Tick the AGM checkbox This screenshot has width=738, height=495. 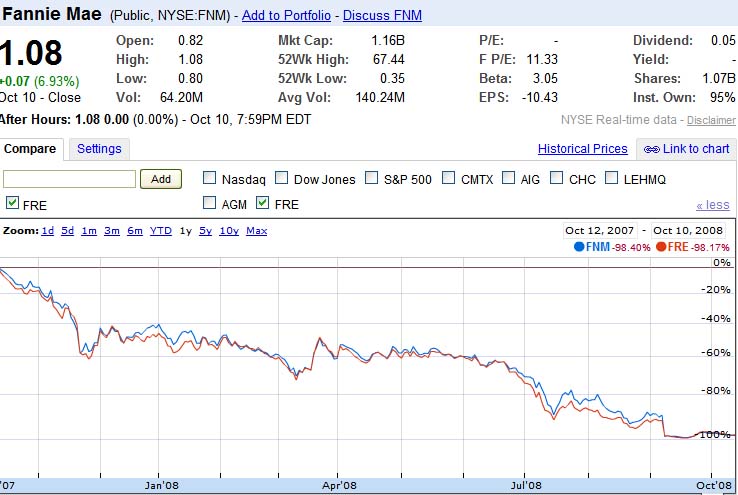point(209,203)
